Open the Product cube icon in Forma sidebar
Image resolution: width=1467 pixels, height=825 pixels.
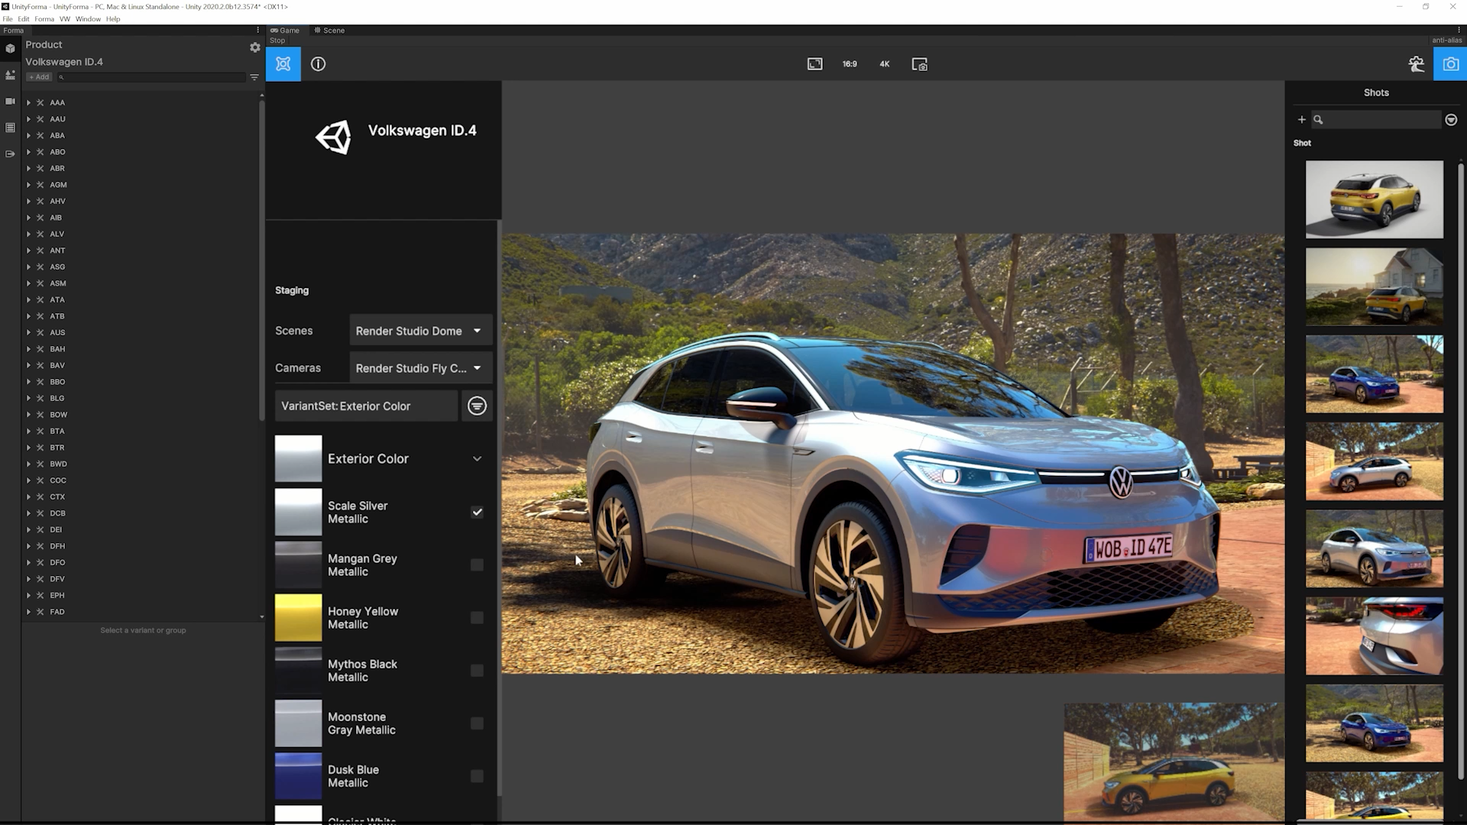[x=10, y=48]
